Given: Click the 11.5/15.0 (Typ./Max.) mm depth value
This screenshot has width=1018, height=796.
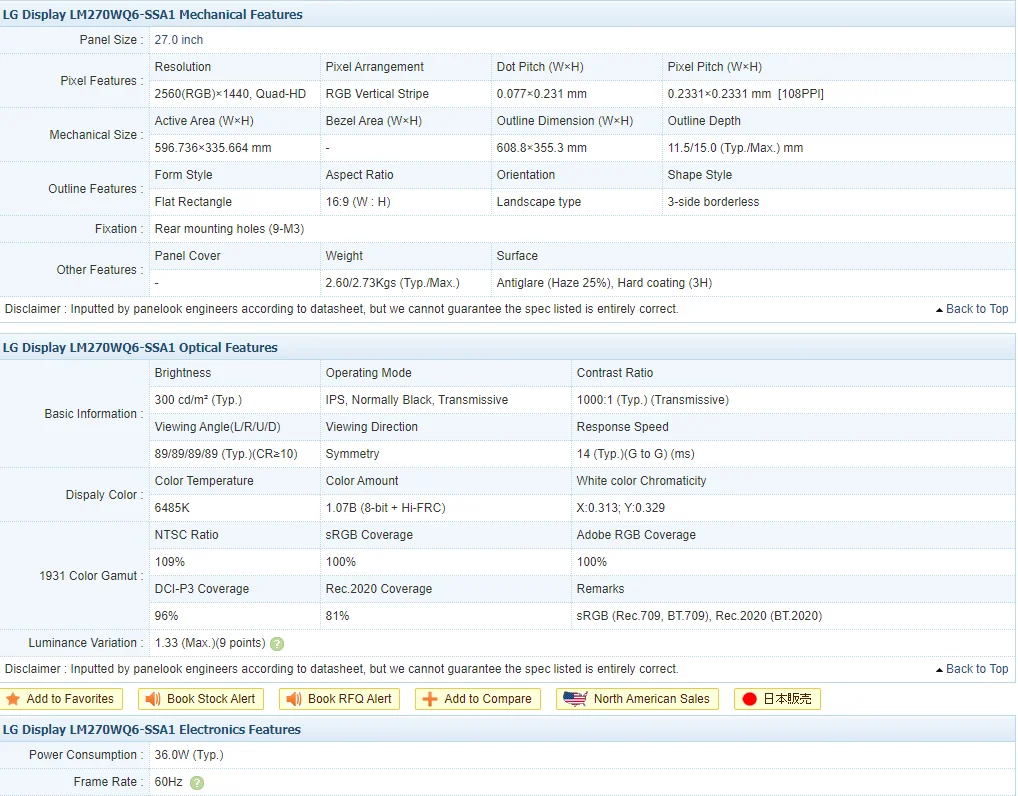Looking at the screenshot, I should point(735,147).
